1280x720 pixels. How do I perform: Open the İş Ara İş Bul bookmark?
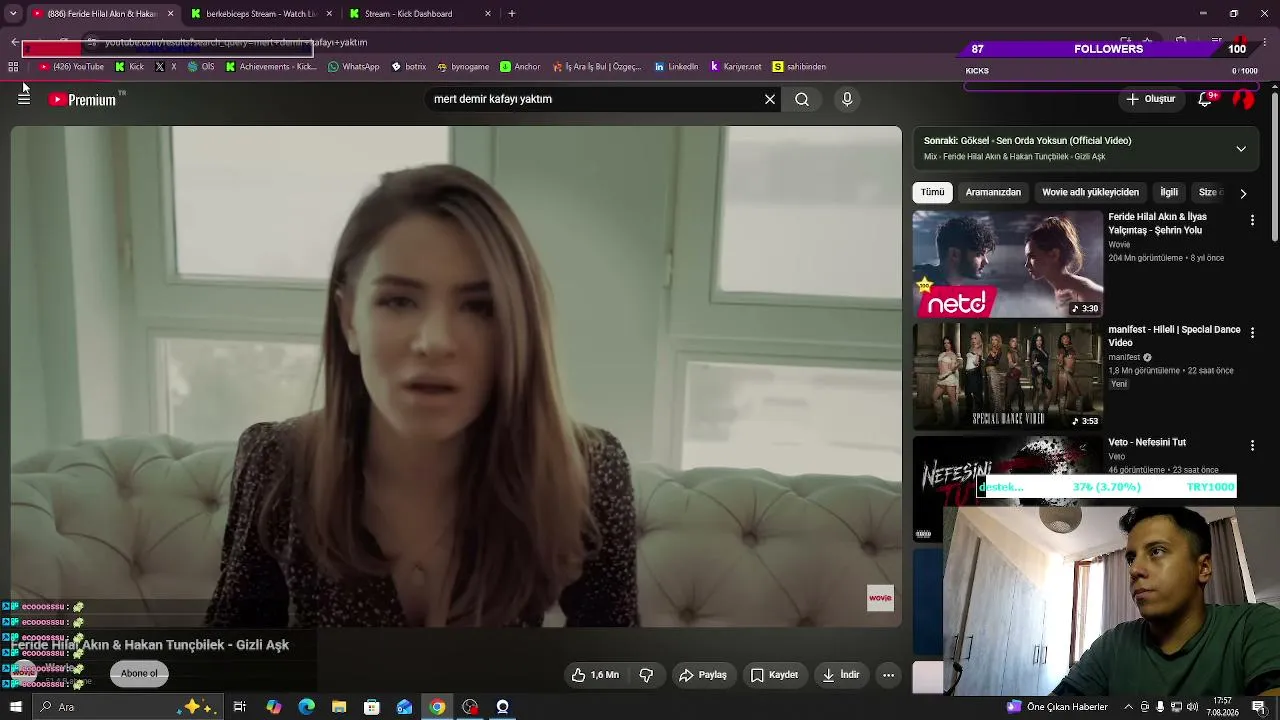pos(597,67)
